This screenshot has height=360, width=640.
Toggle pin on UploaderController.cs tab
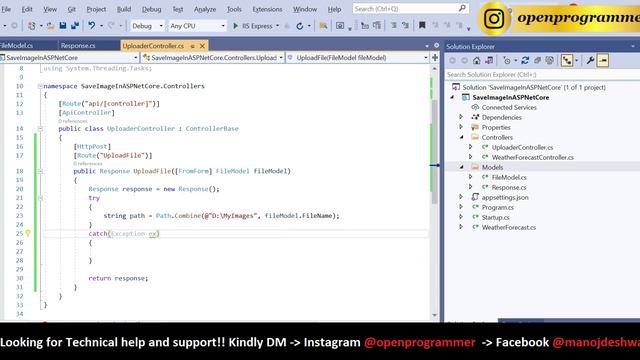(192, 46)
